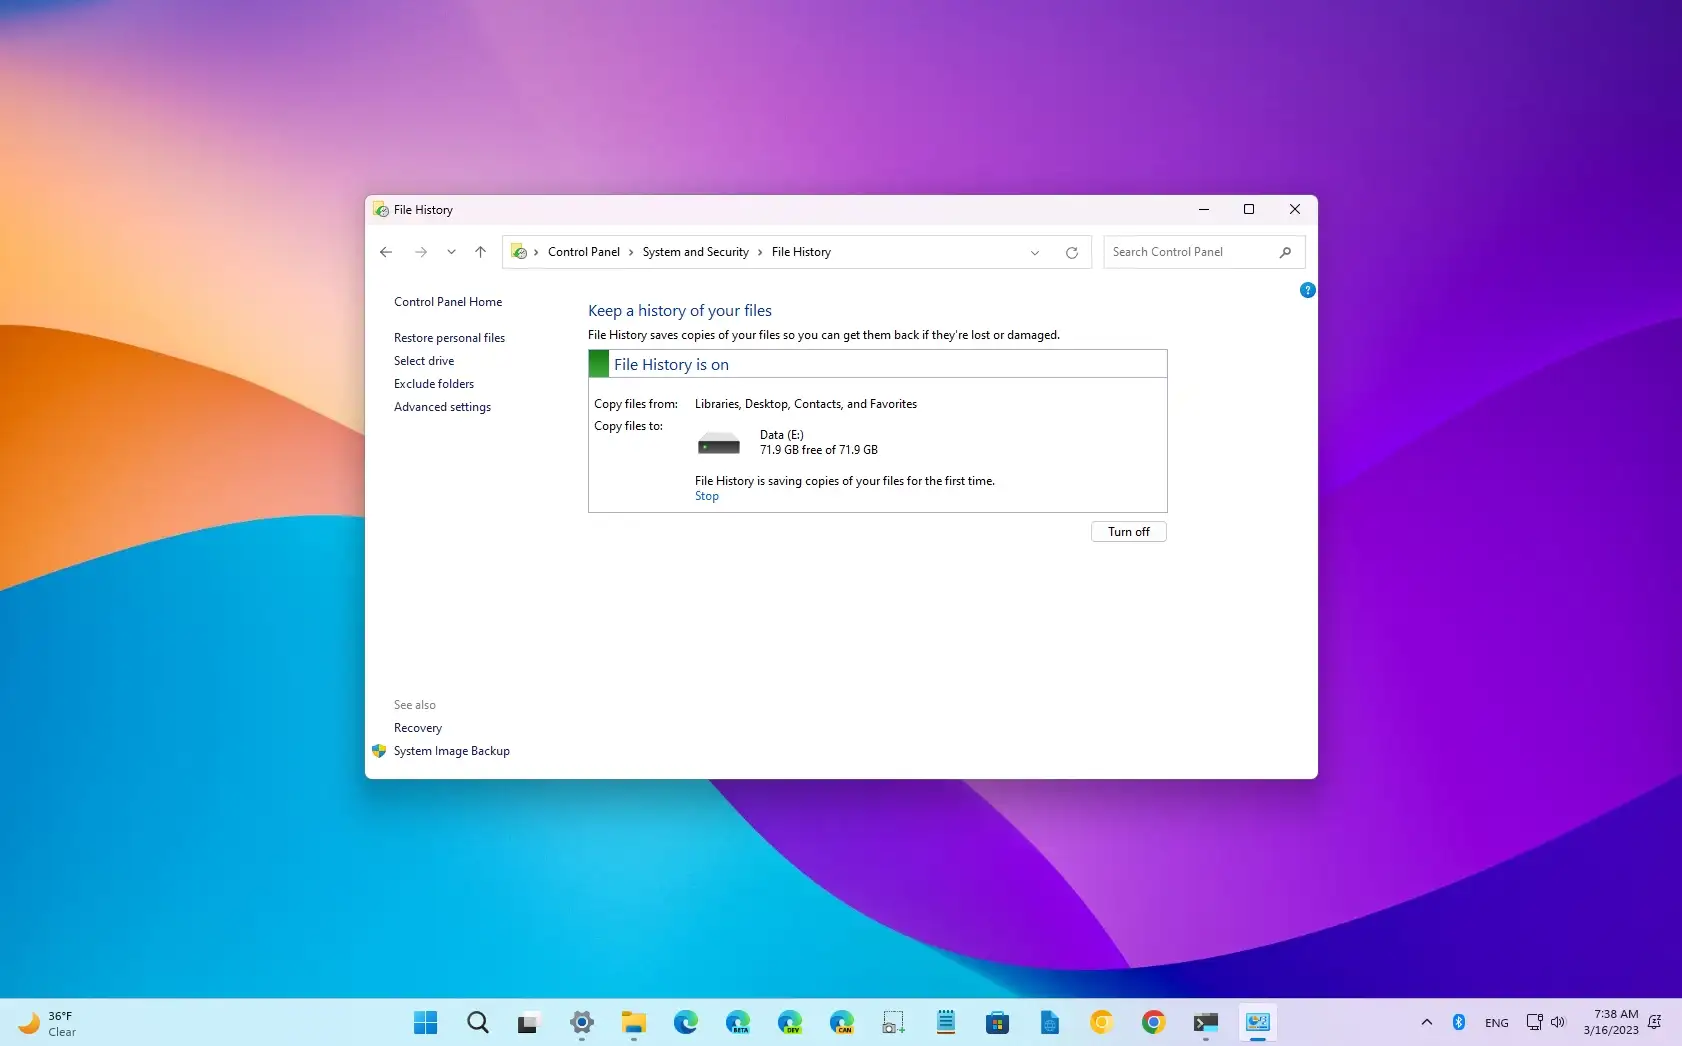Stop File History's first file copy

[x=706, y=495]
